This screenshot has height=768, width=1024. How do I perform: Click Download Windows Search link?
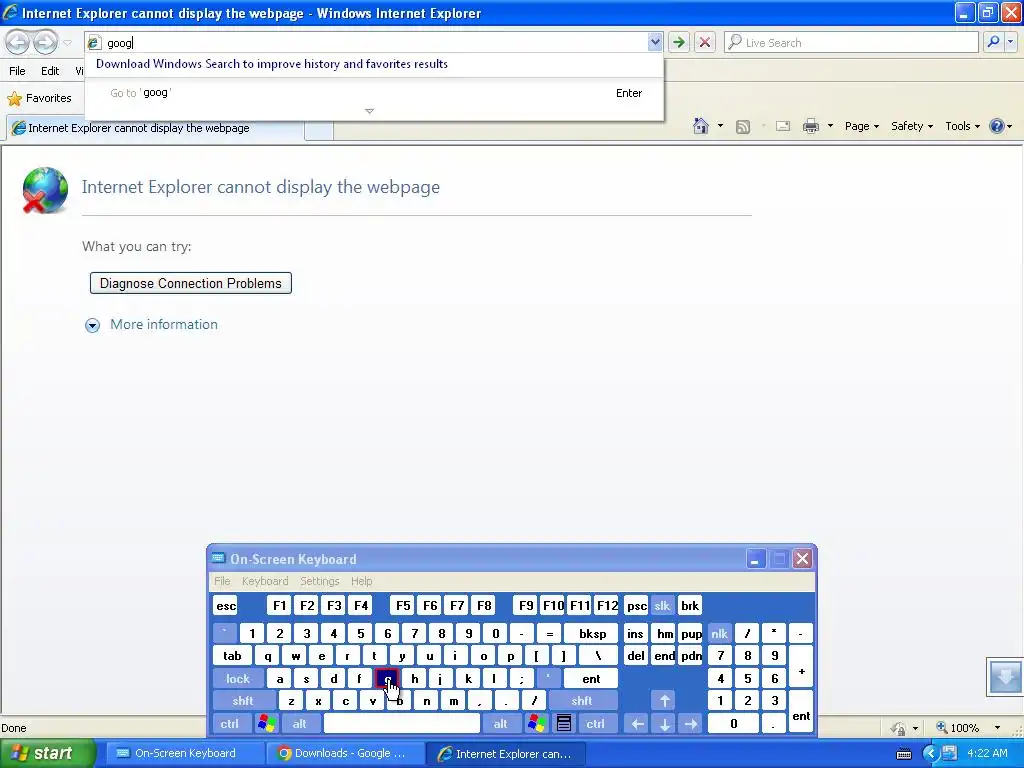click(x=272, y=64)
